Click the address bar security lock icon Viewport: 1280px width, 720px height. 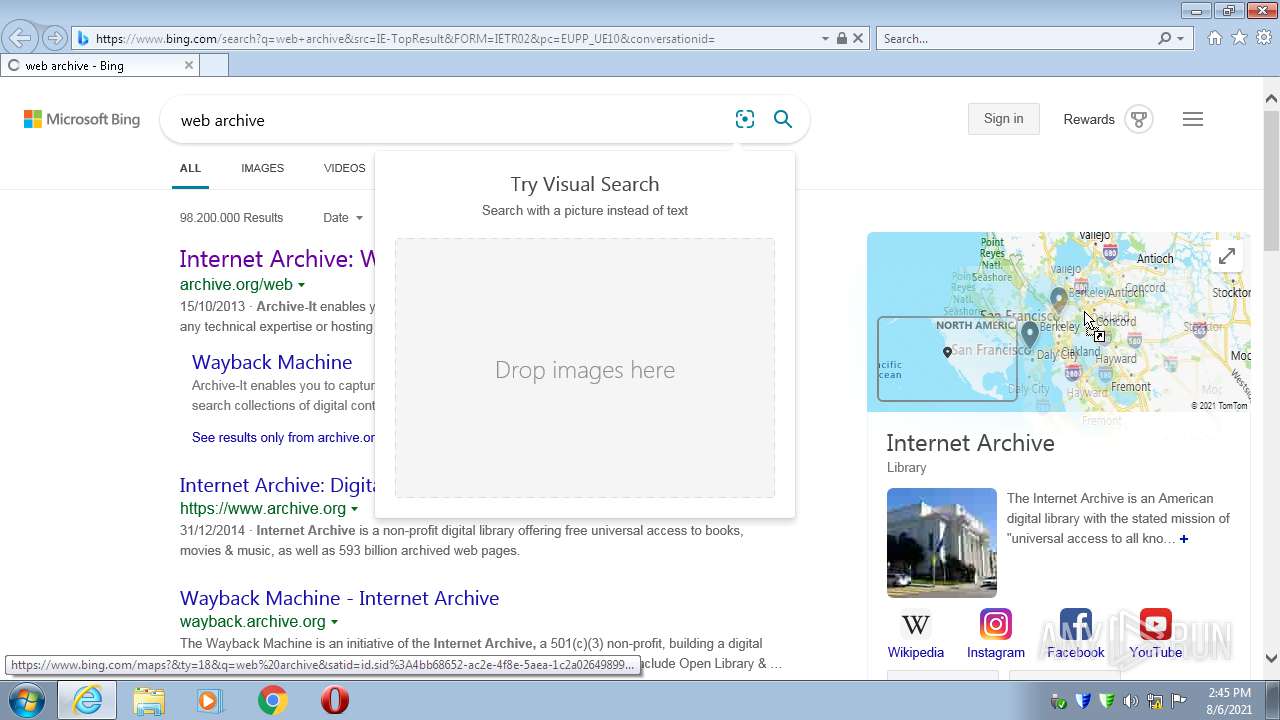(x=842, y=38)
